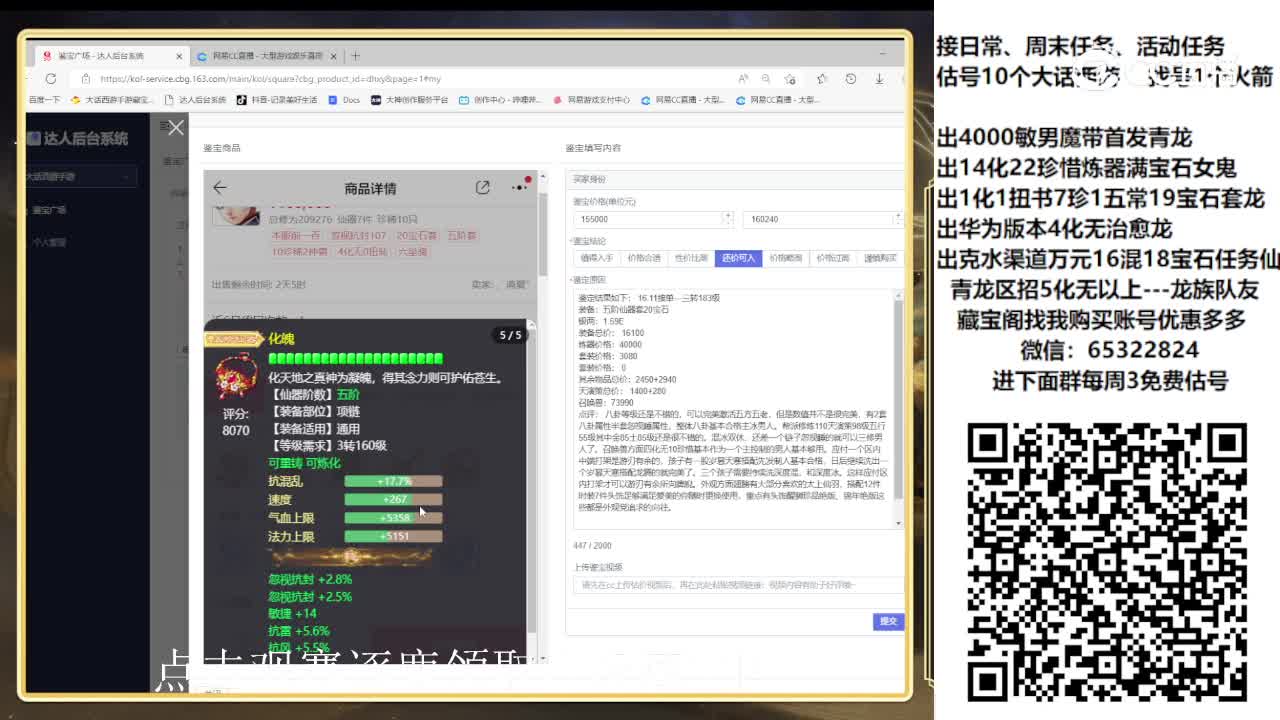Open the share icon in 商品详情 header
This screenshot has height=720, width=1280.
(x=483, y=187)
